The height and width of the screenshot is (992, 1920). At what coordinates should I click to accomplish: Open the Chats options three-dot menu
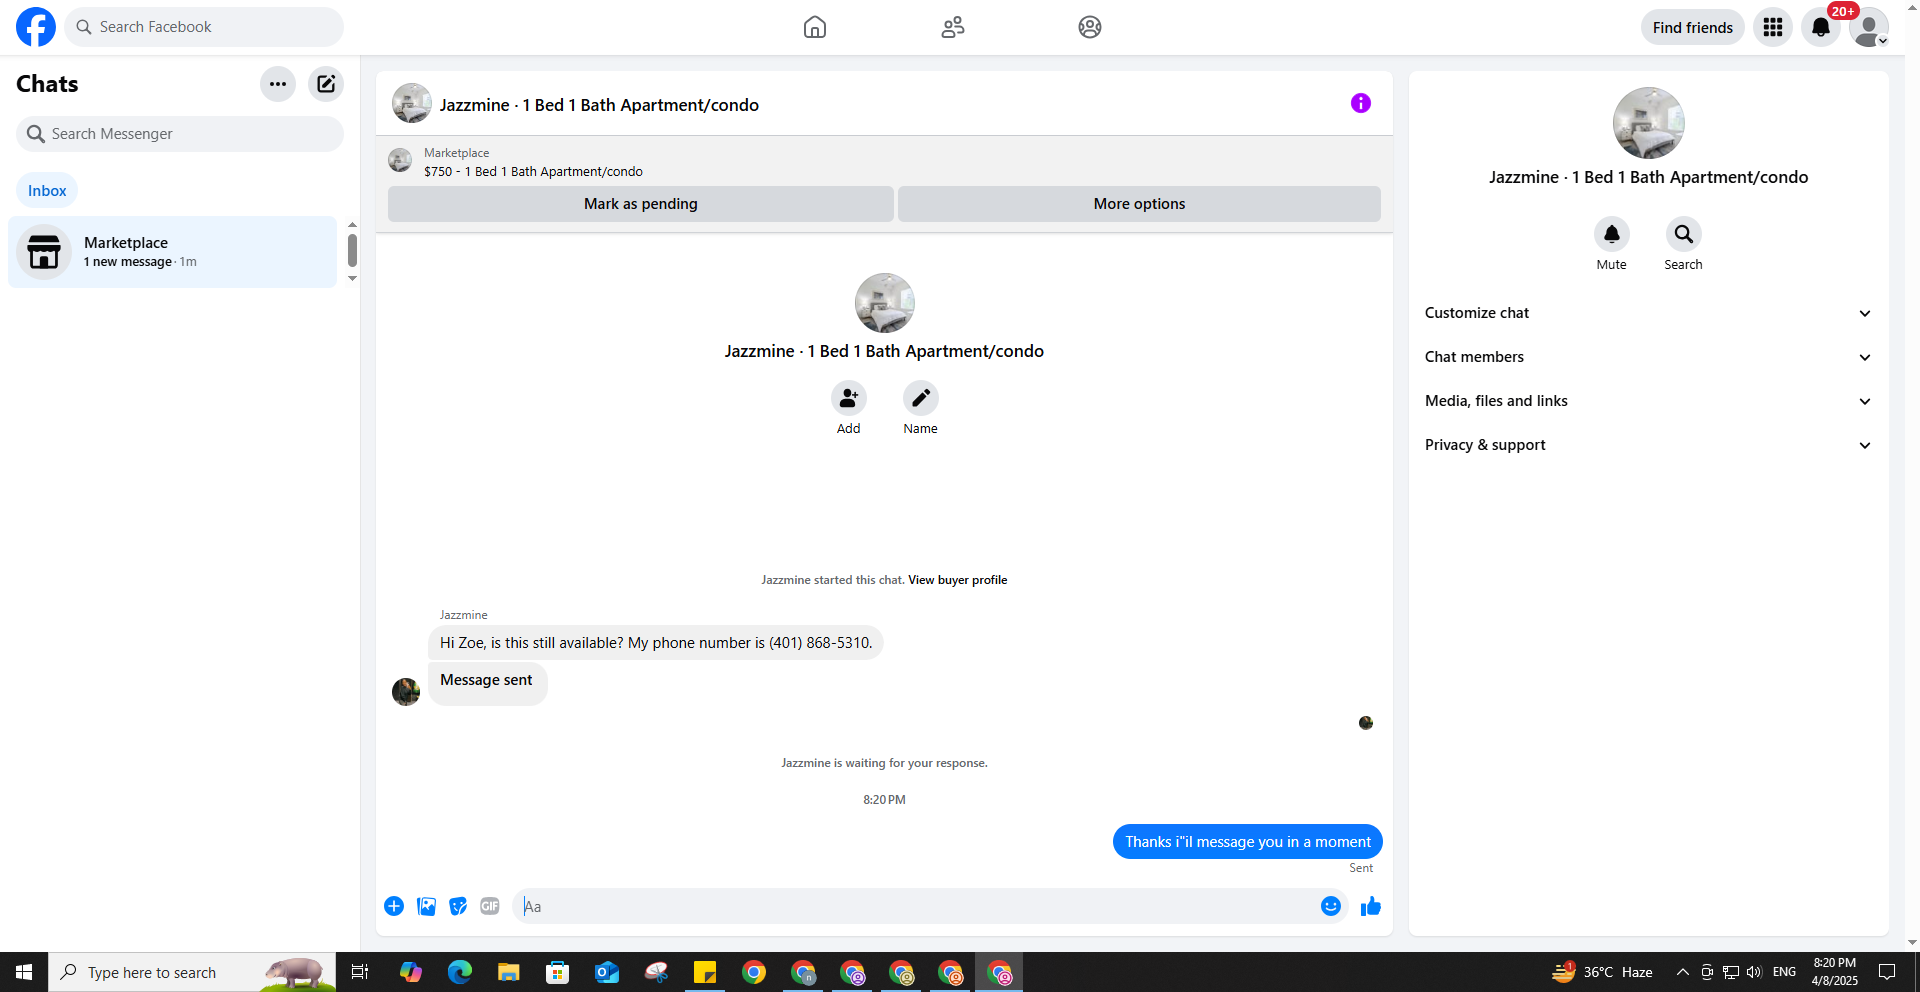(x=278, y=84)
